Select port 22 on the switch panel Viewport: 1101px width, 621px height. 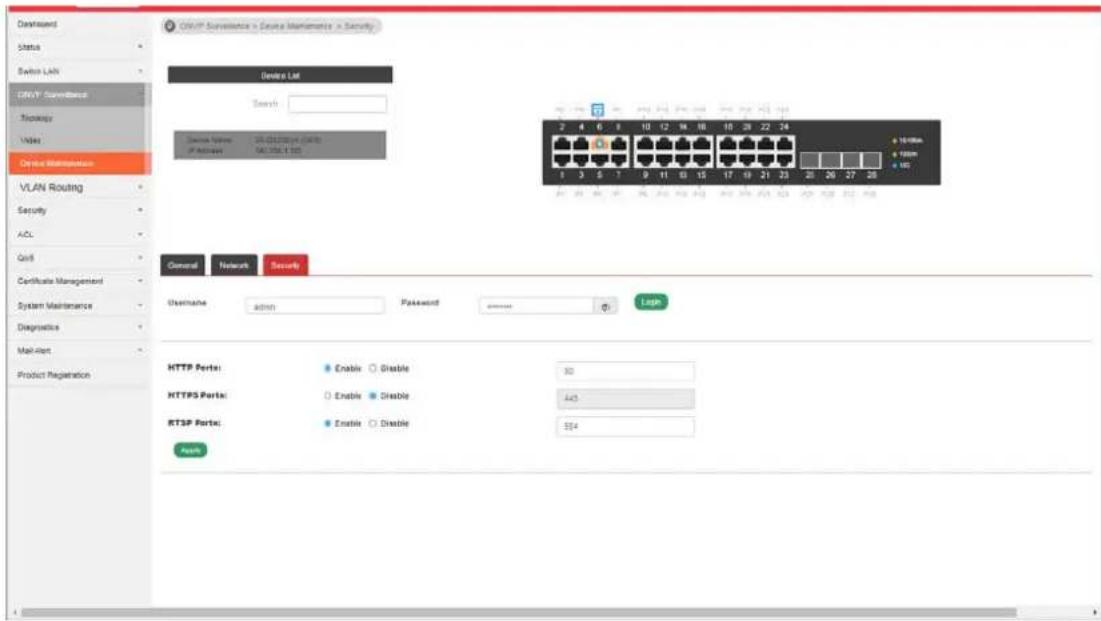pos(766,144)
